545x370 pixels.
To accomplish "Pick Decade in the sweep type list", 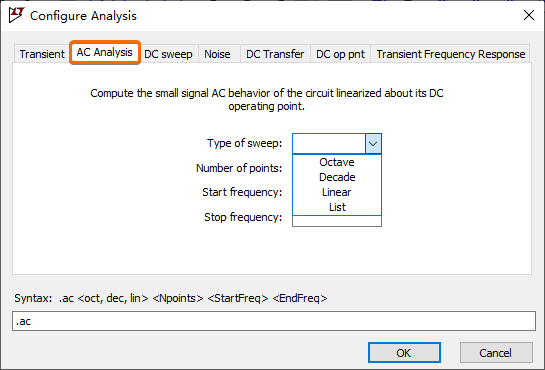I will pos(337,177).
